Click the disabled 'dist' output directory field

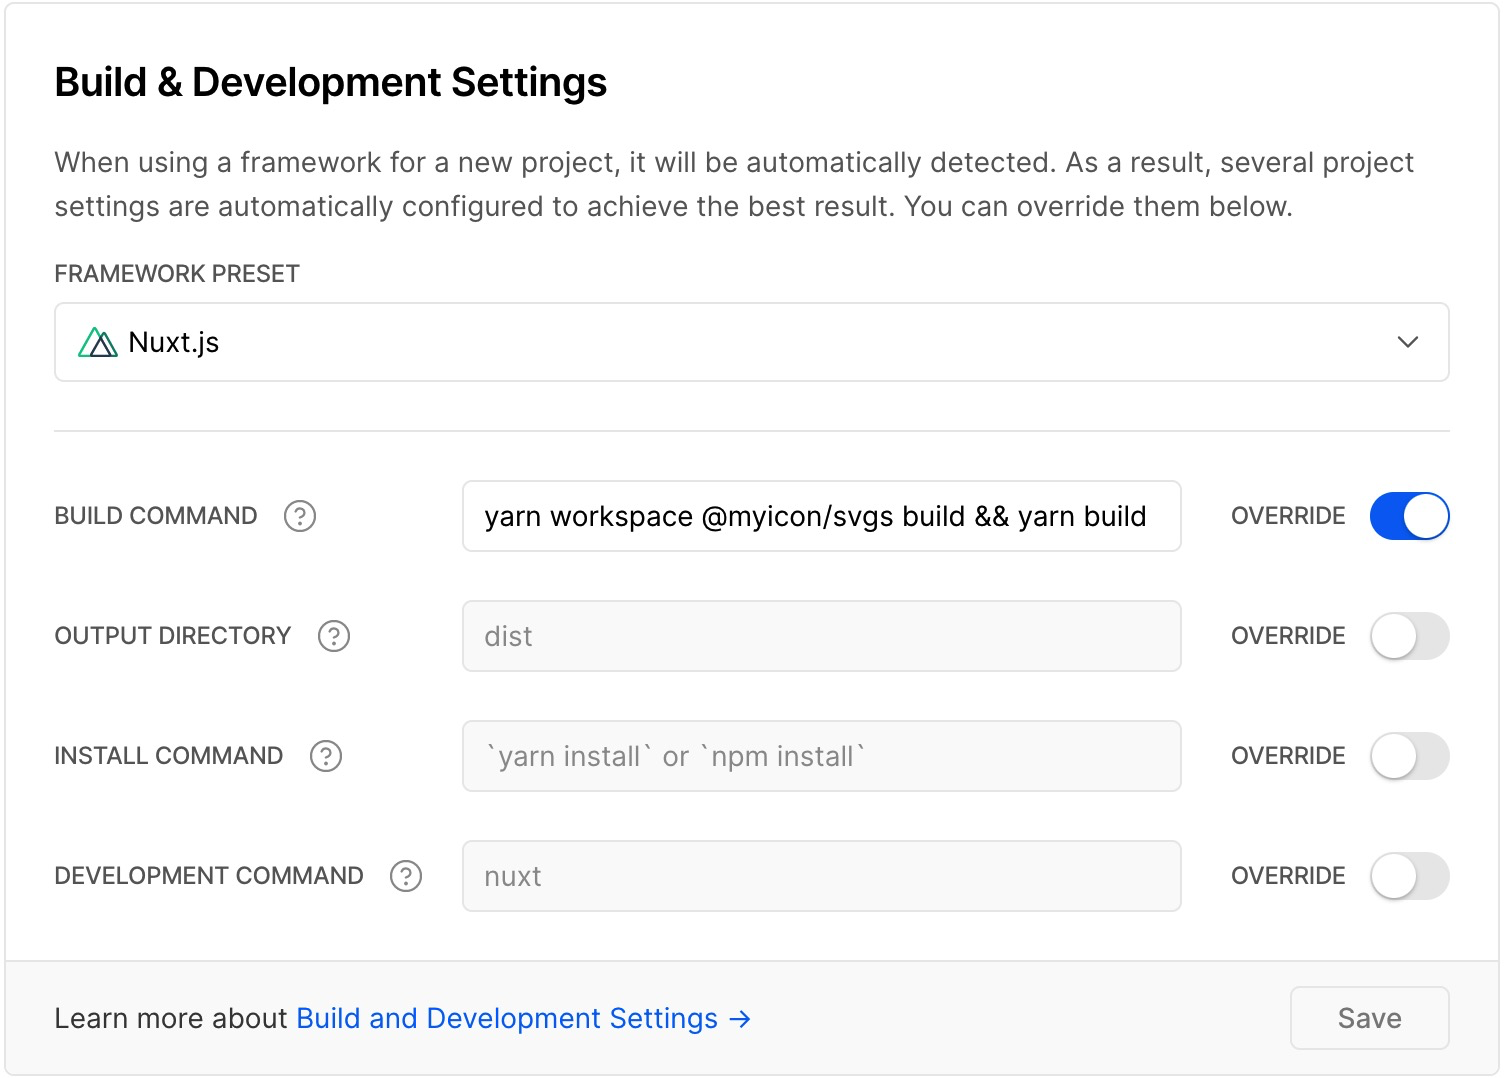click(x=820, y=636)
